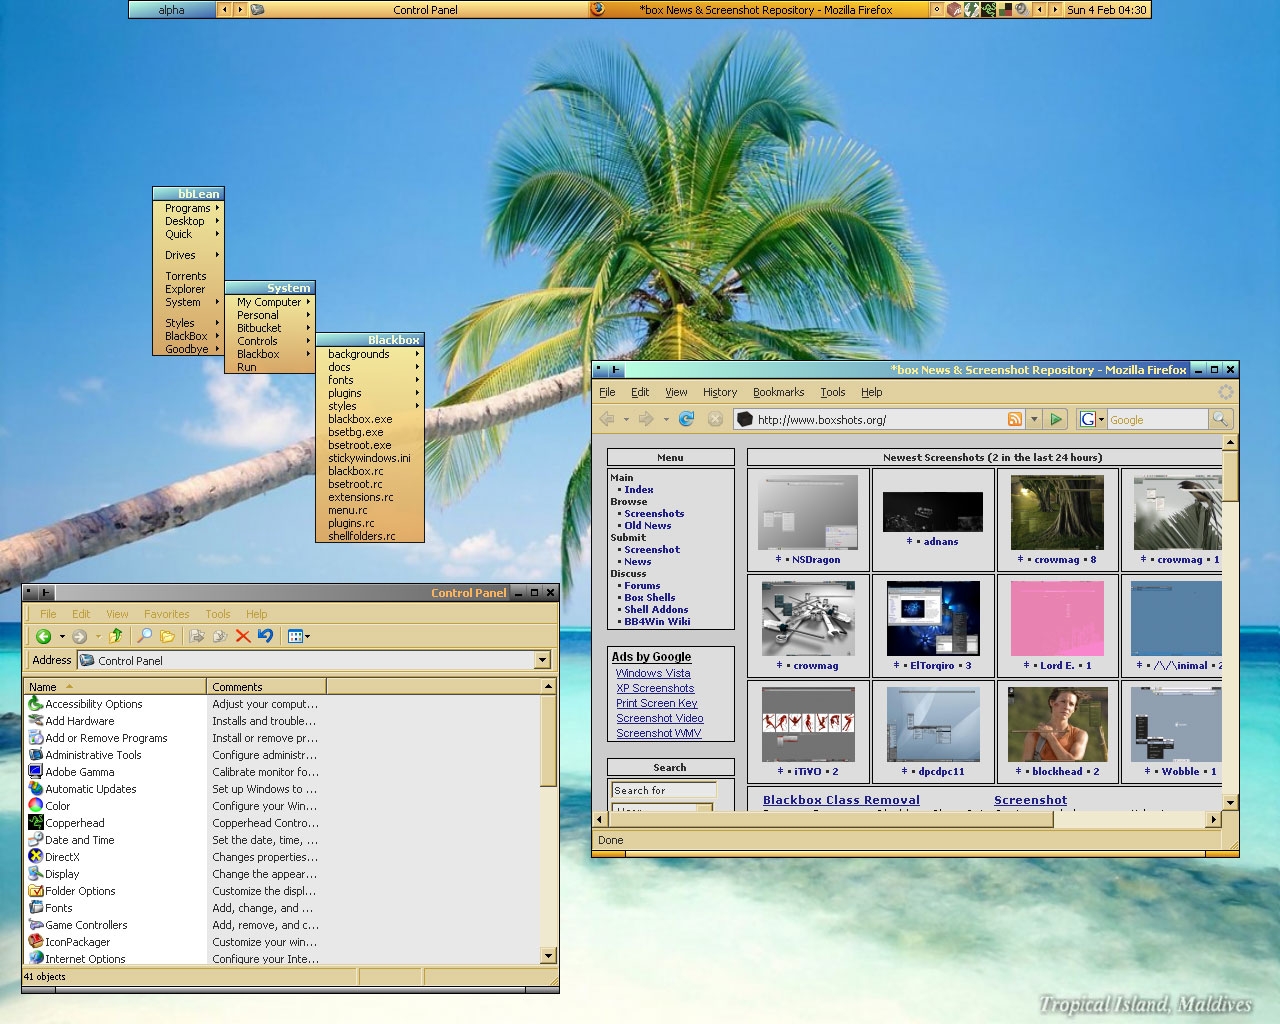The height and width of the screenshot is (1024, 1280).
Task: Click the search magnifier beside the Google box
Action: (x=1220, y=419)
